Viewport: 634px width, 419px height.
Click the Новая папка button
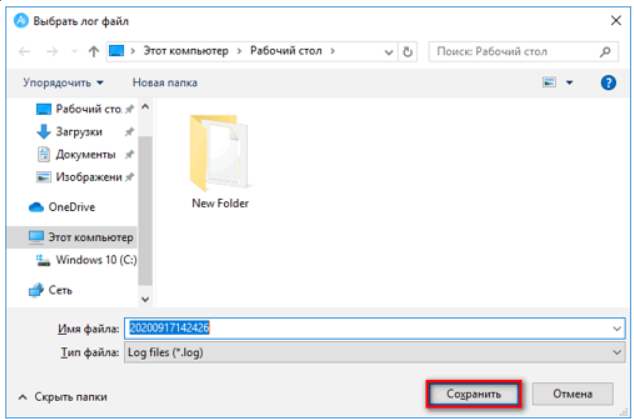[x=165, y=82]
